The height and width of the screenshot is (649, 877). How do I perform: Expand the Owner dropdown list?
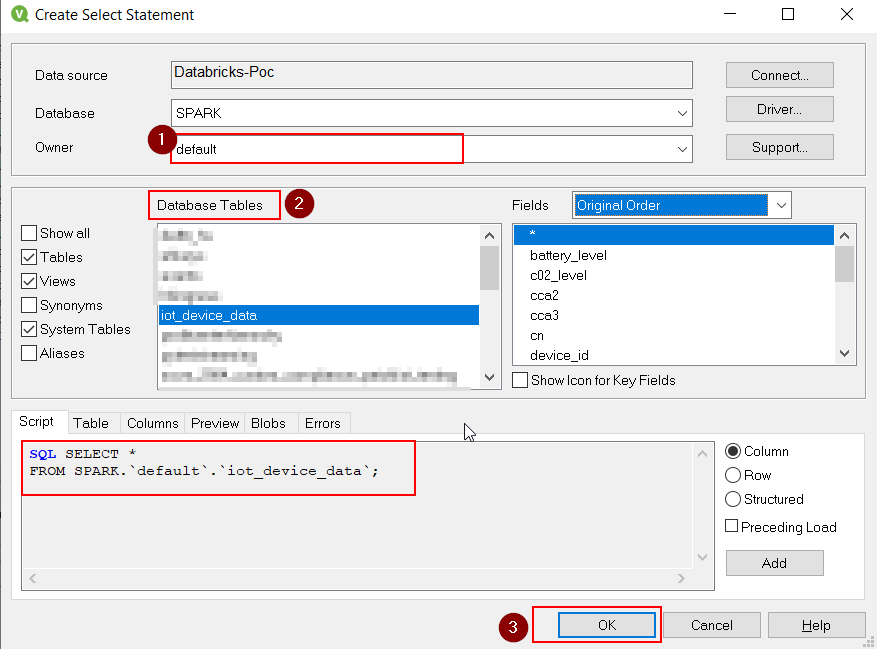pos(682,149)
